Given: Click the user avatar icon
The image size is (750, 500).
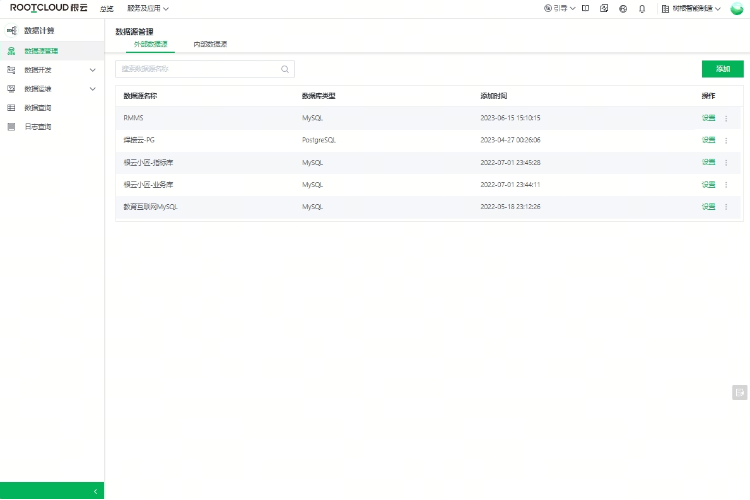Looking at the screenshot, I should pos(737,8).
